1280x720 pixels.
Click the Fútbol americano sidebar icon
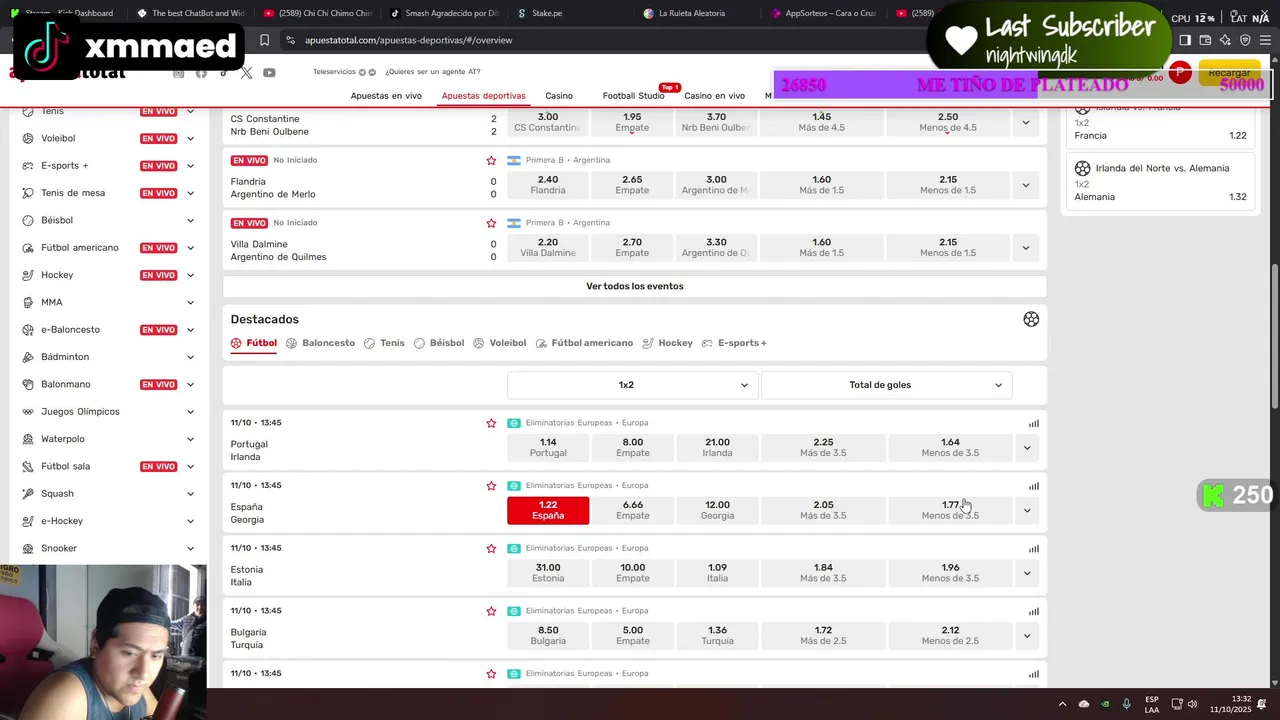point(28,248)
